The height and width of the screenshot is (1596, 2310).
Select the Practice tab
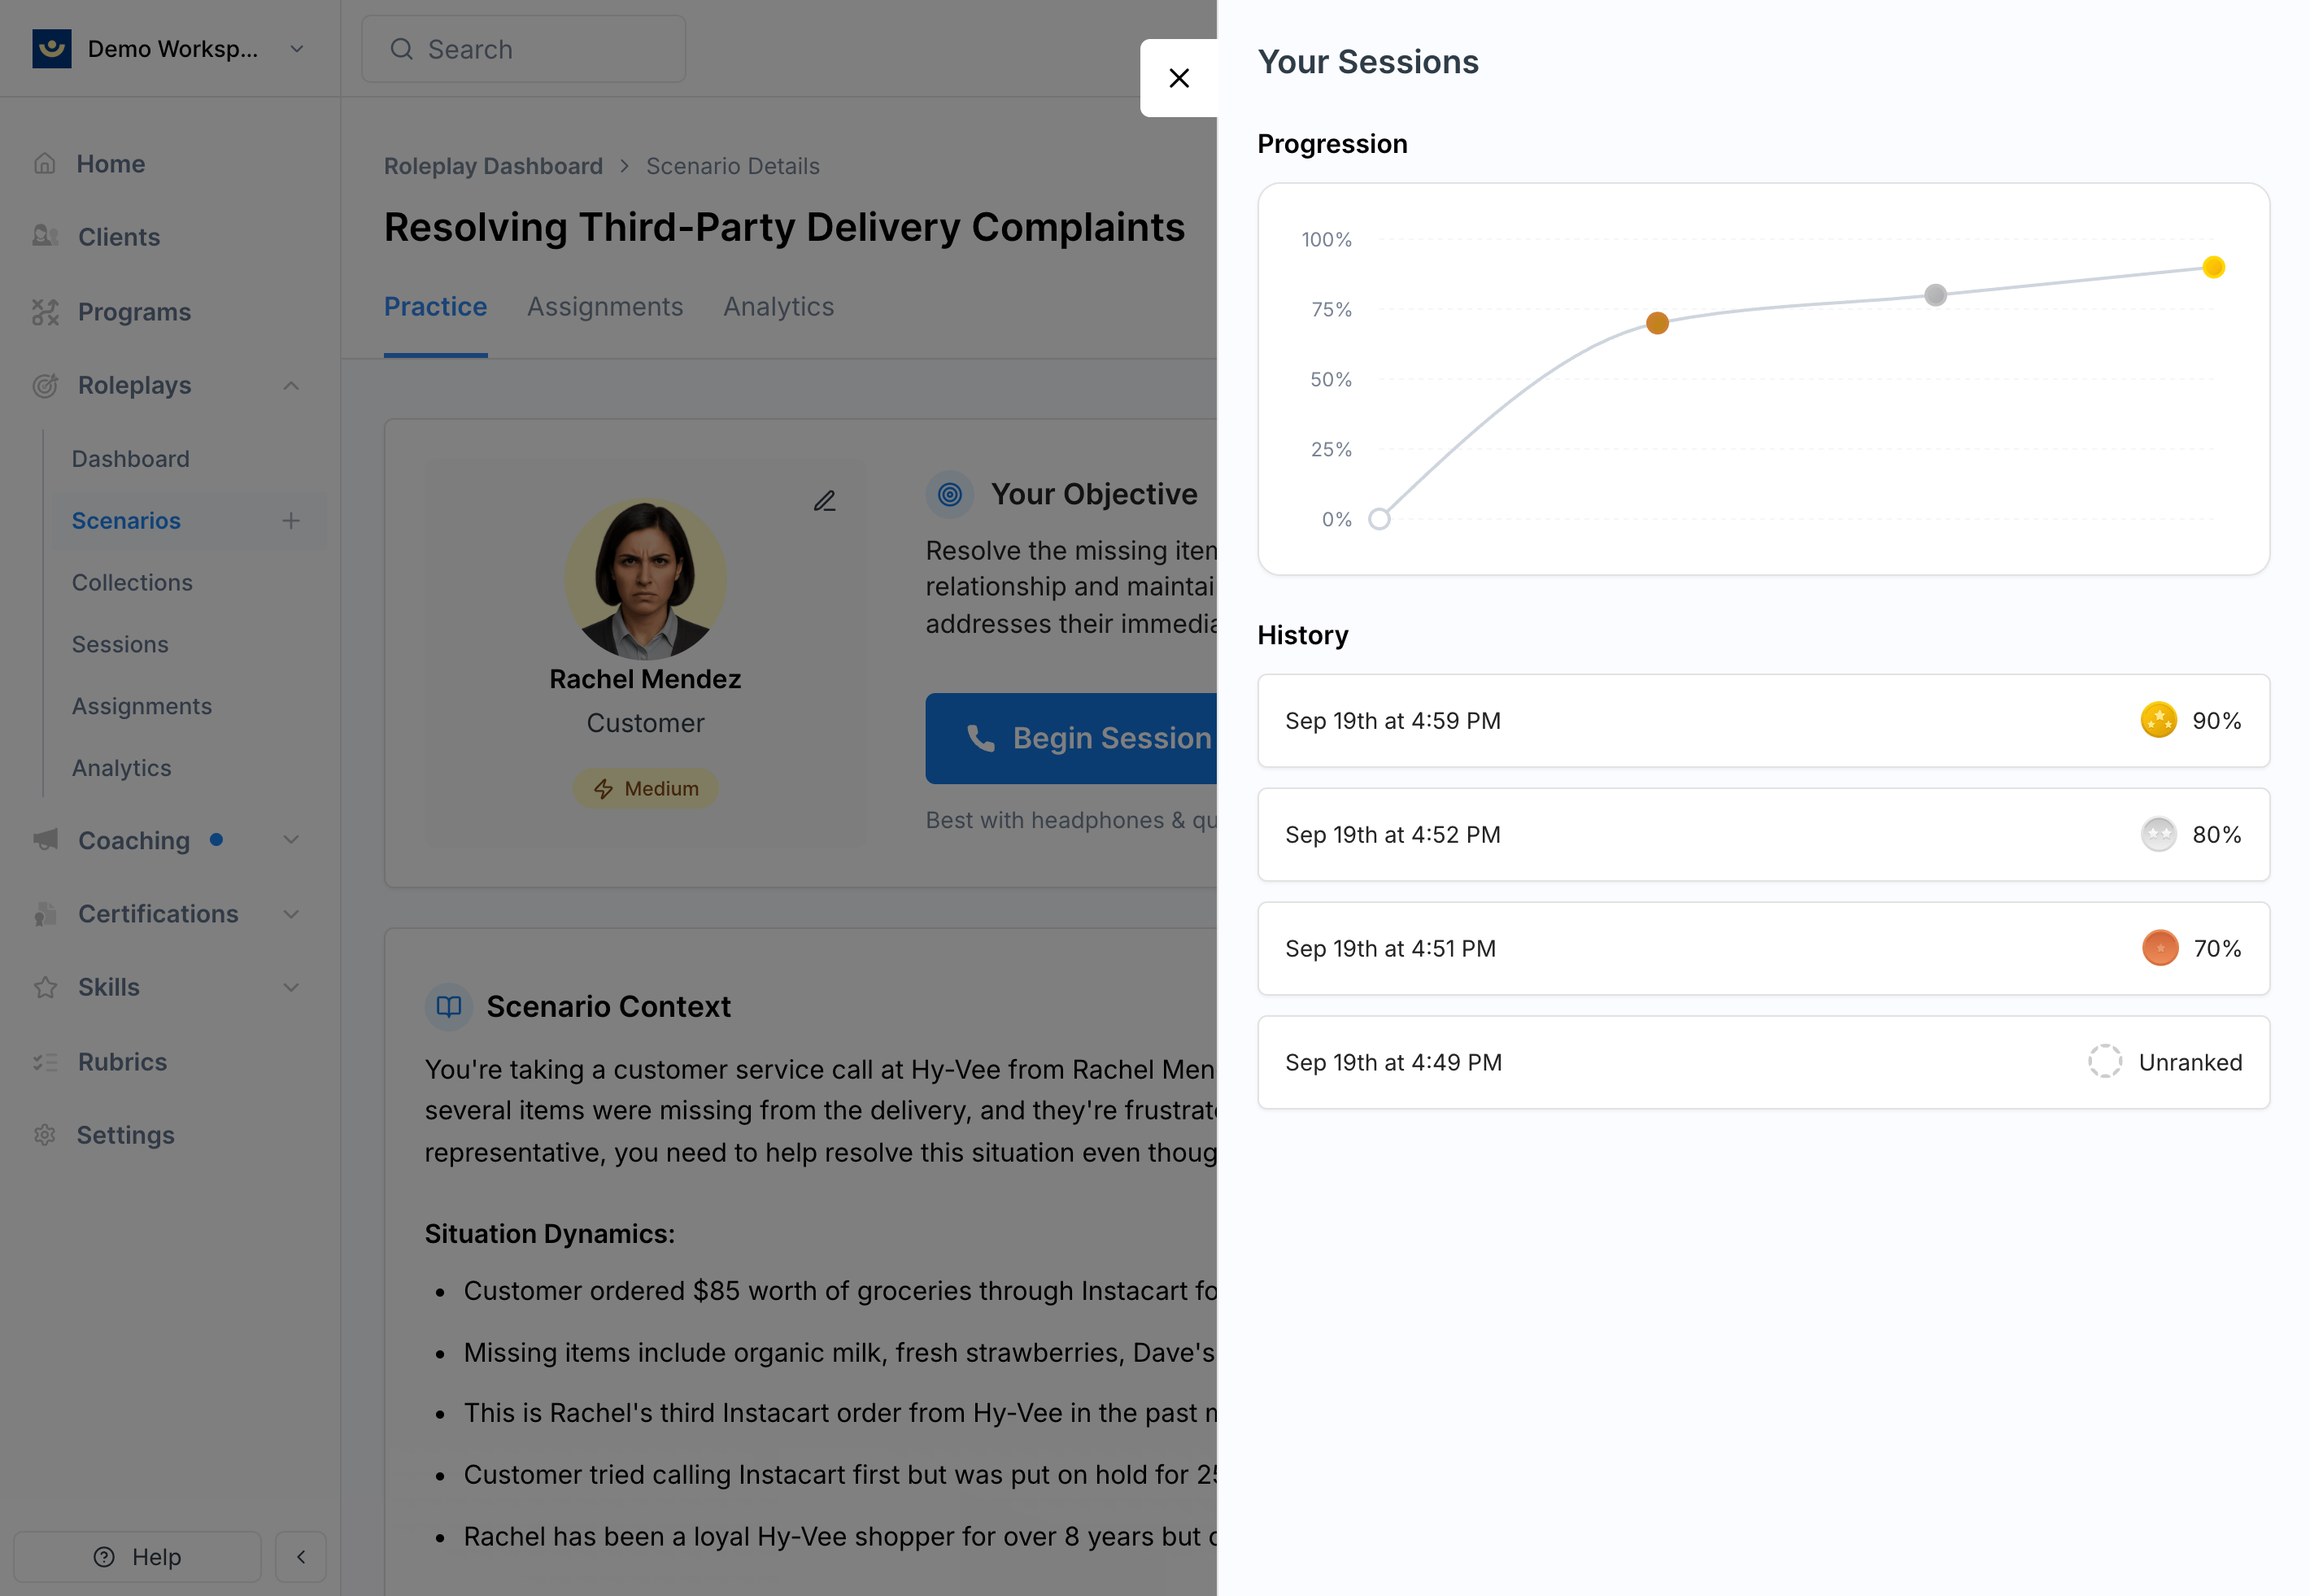pos(436,307)
